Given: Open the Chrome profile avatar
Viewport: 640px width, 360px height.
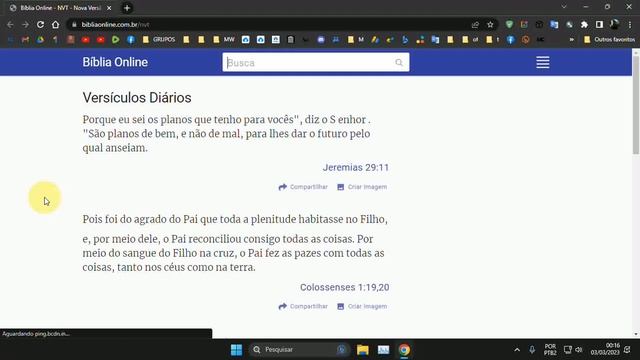Looking at the screenshot, I should pos(614,24).
